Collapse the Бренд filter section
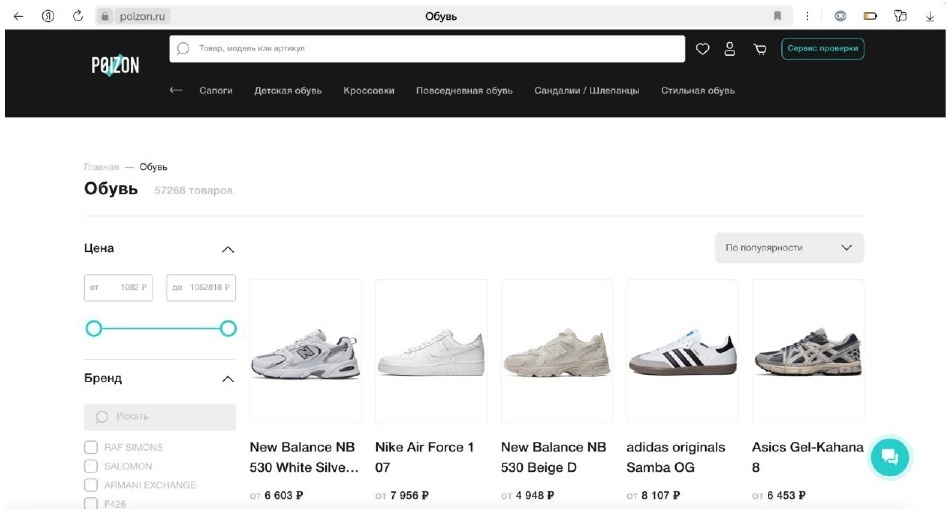 228,379
